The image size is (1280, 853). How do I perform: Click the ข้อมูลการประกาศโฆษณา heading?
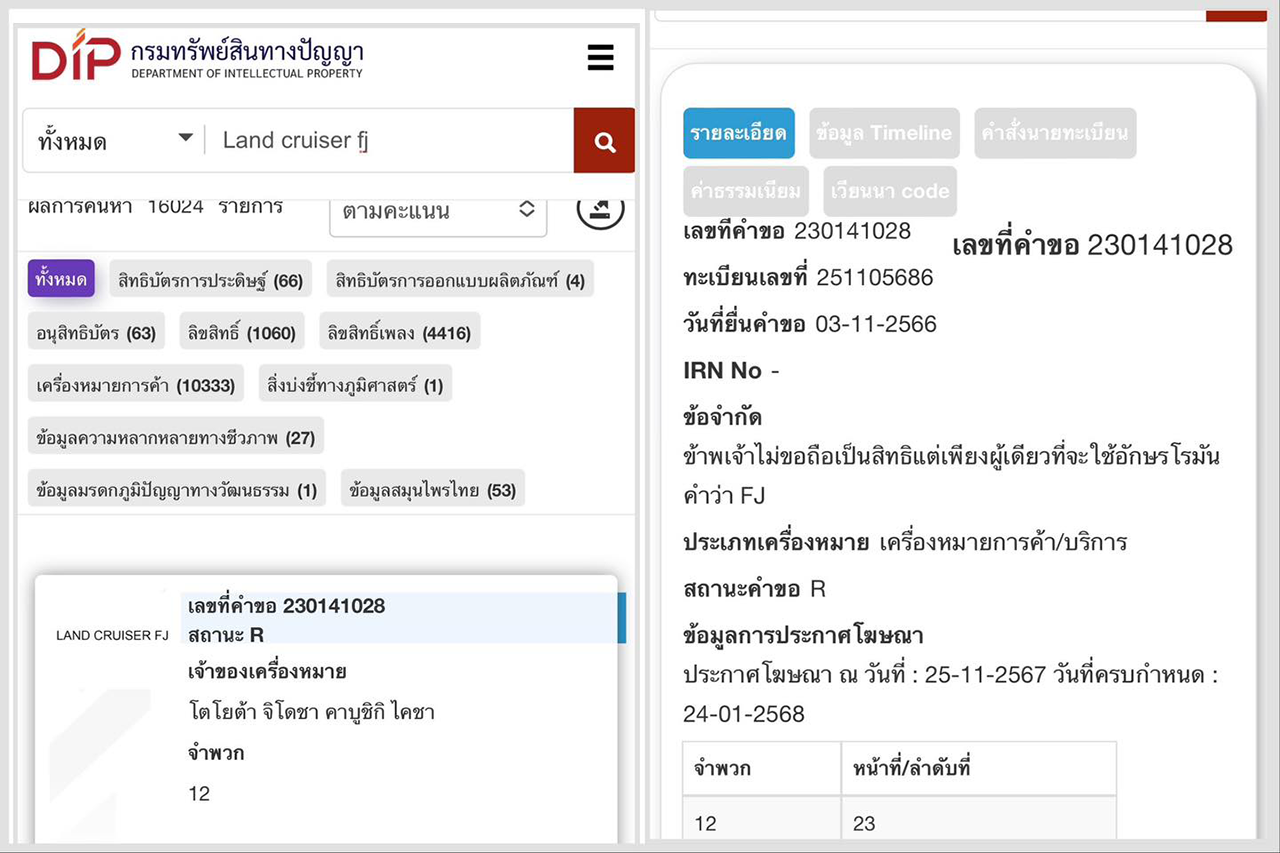tap(803, 635)
